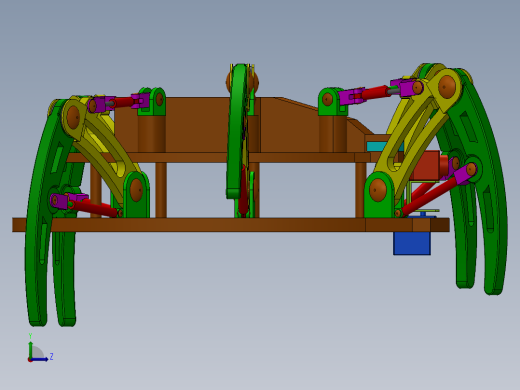
Task: Select the long bottom brown base plate
Action: pos(231,225)
